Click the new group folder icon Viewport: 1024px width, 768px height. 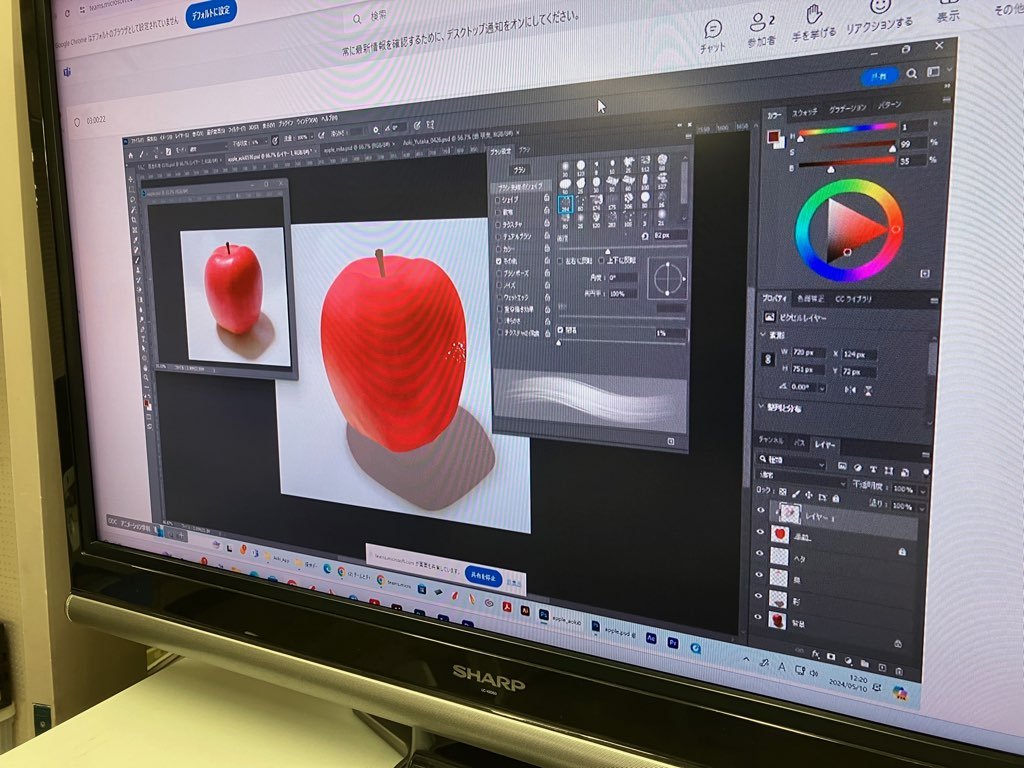[865, 663]
